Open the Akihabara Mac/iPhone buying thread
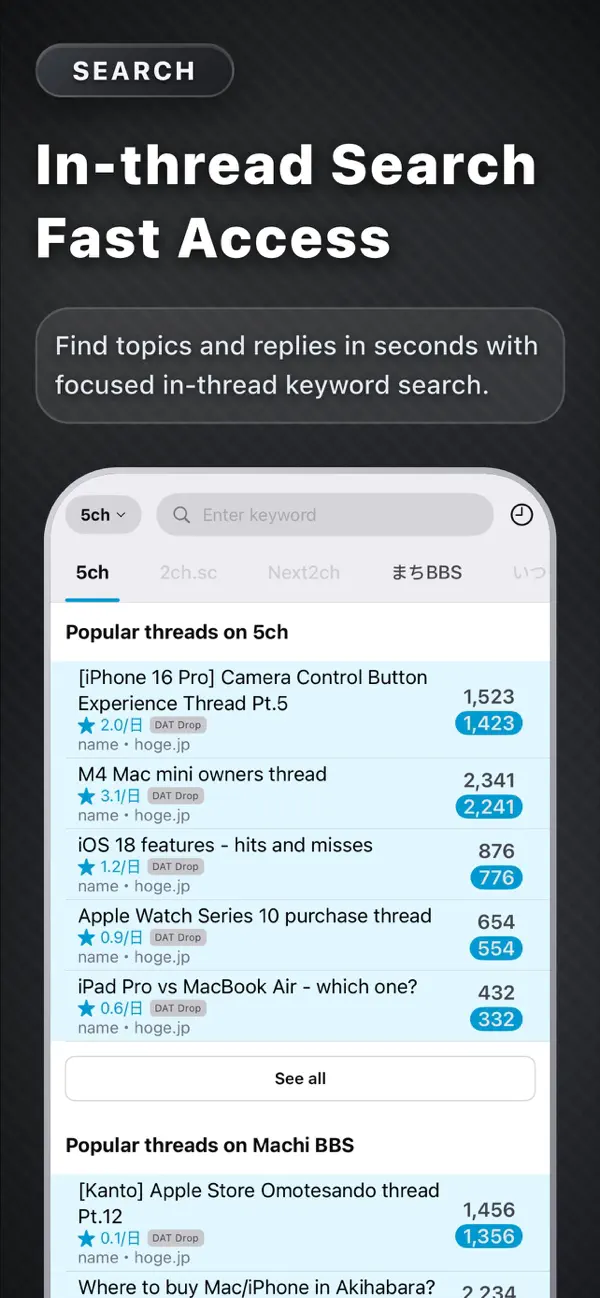This screenshot has height=1298, width=600. 254,1287
